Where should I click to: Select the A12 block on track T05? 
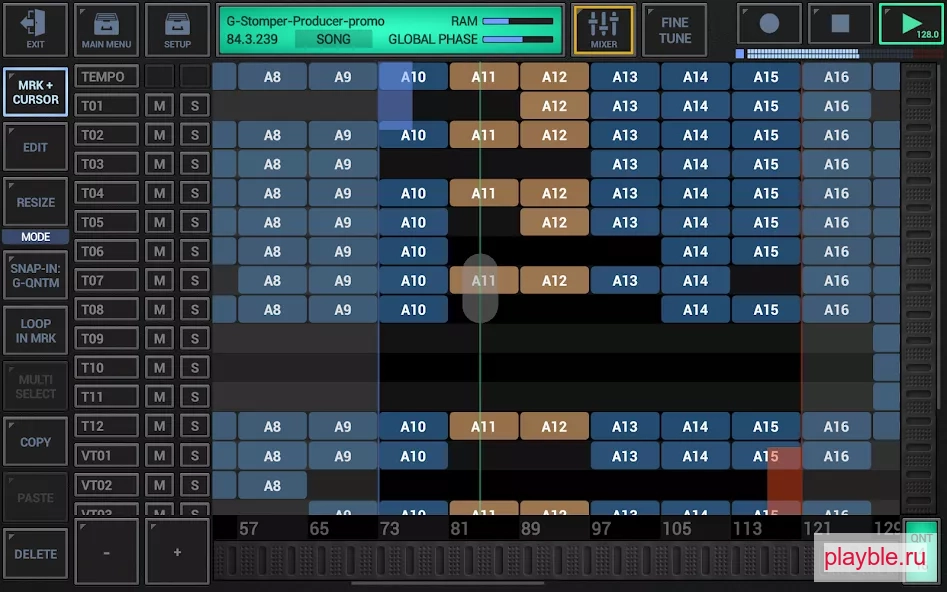554,222
